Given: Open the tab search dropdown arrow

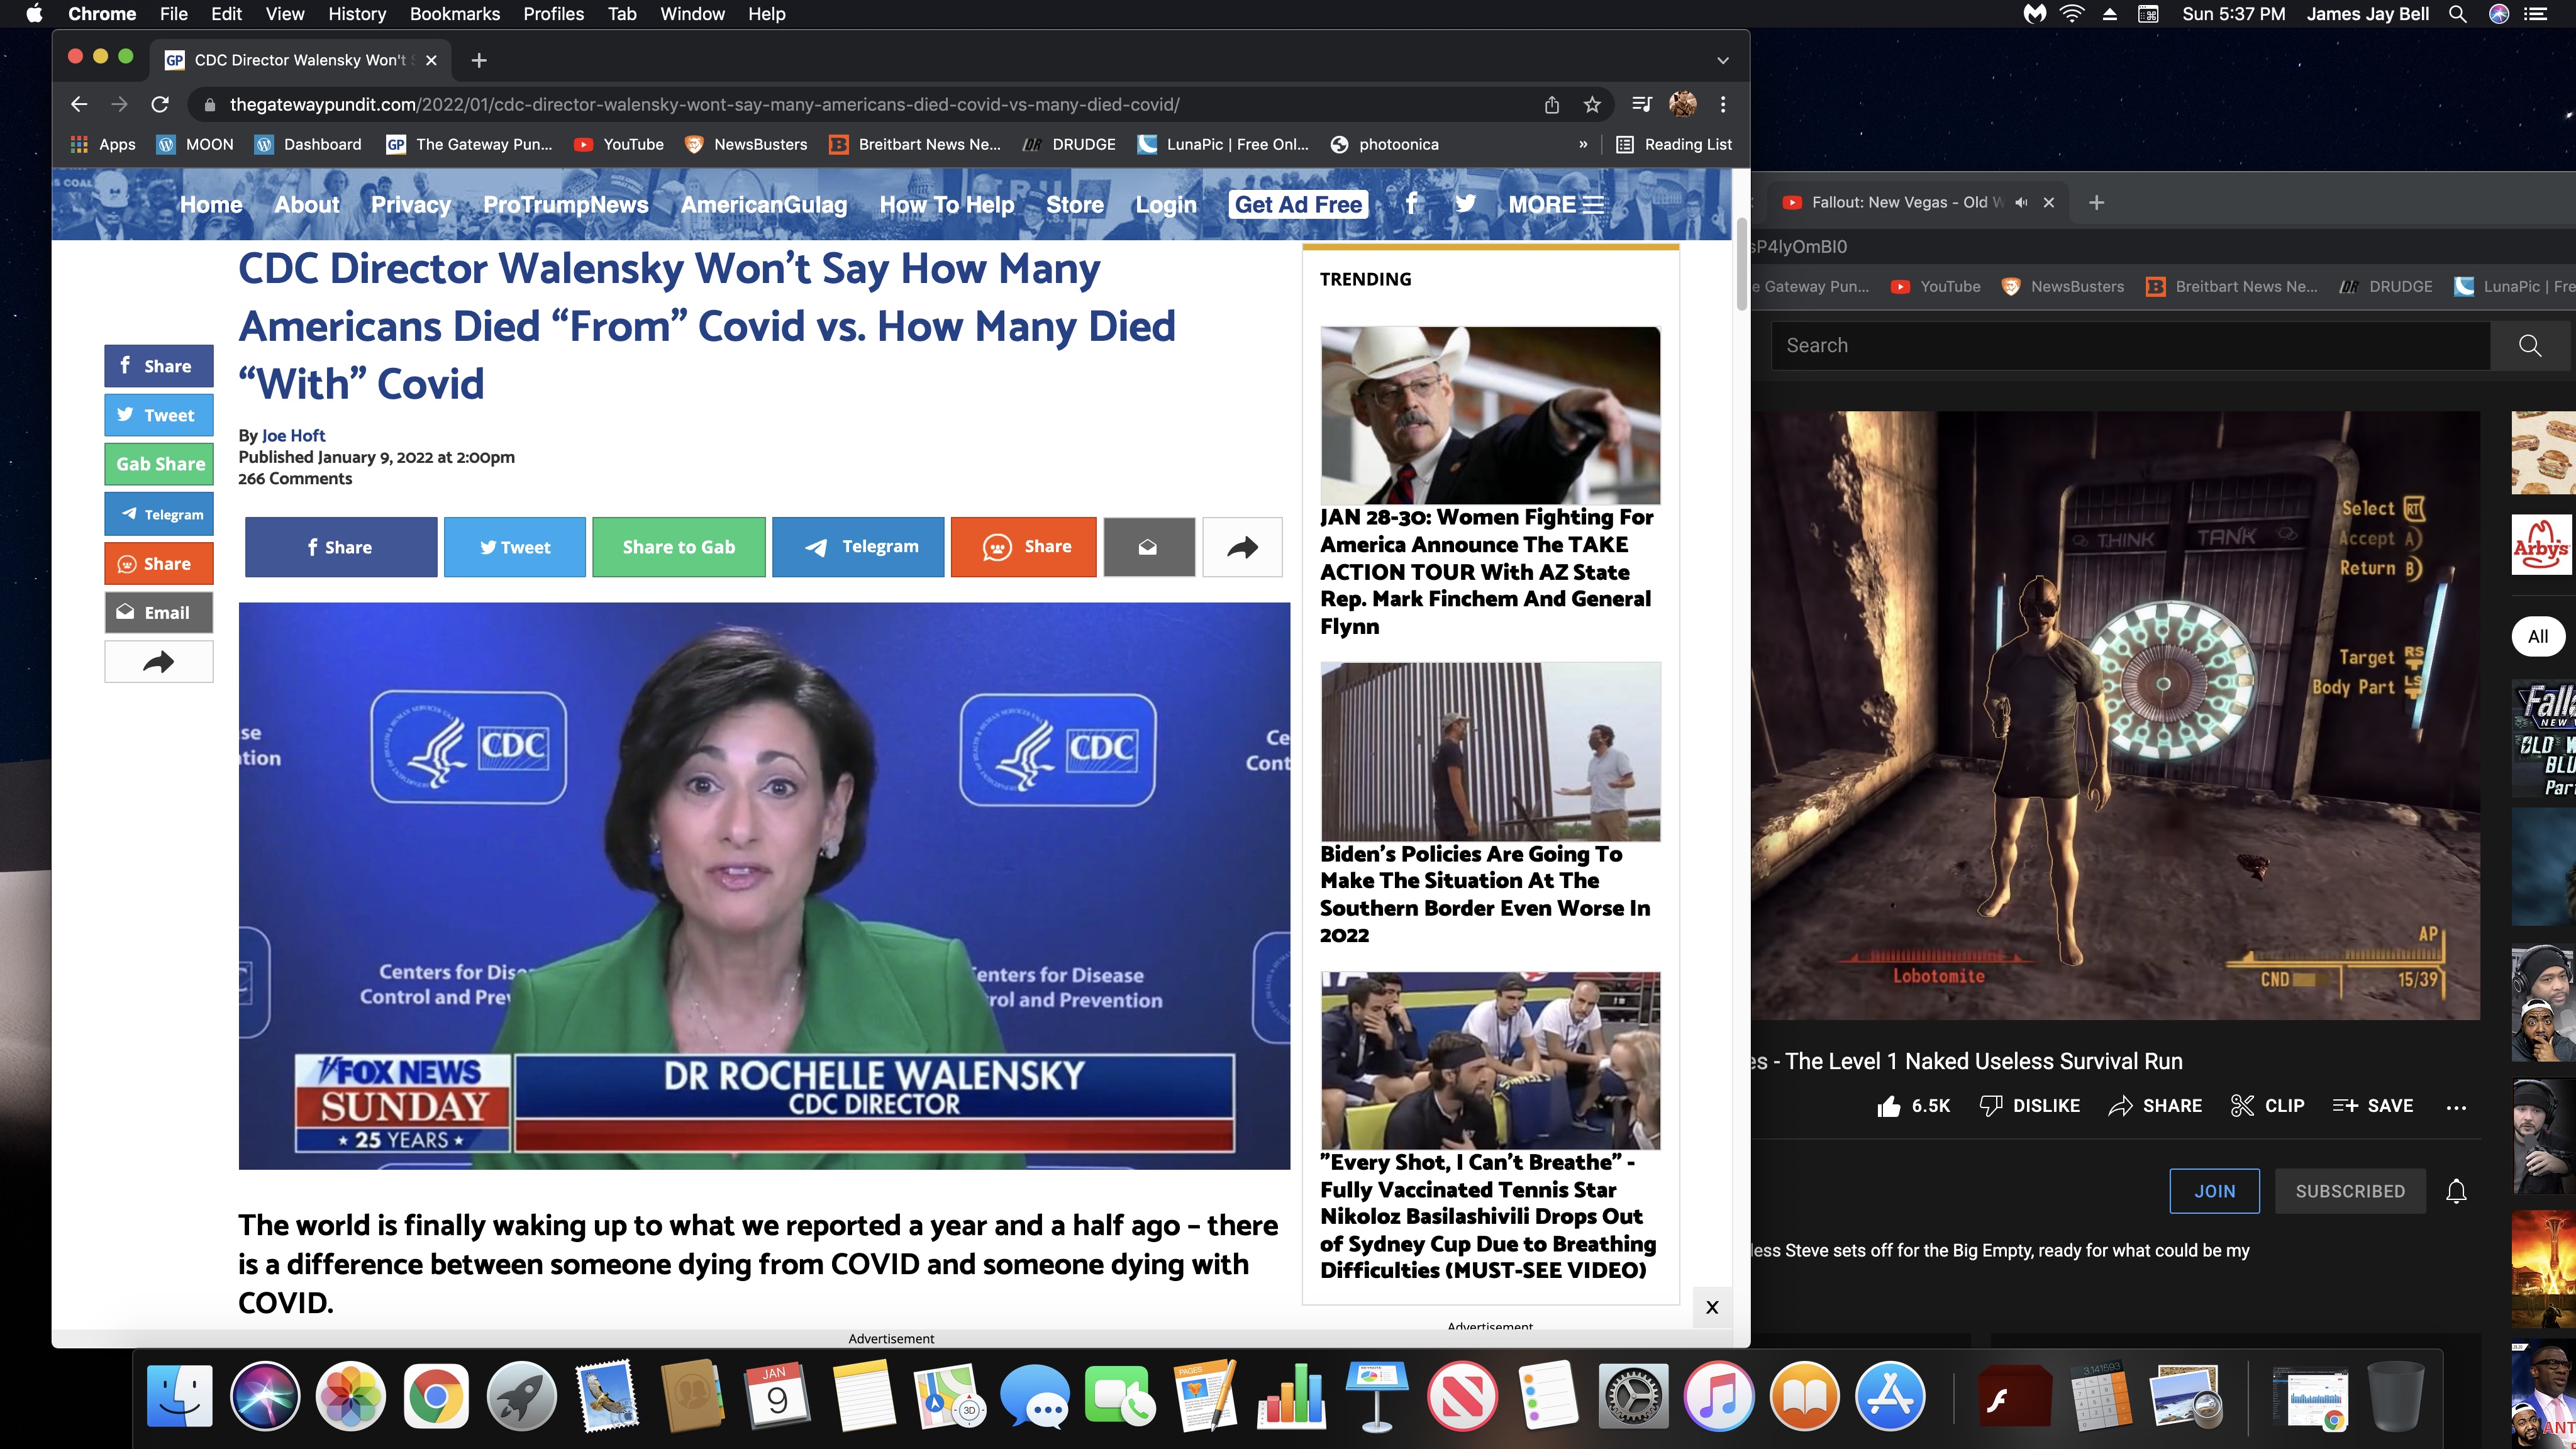Looking at the screenshot, I should point(1723,60).
